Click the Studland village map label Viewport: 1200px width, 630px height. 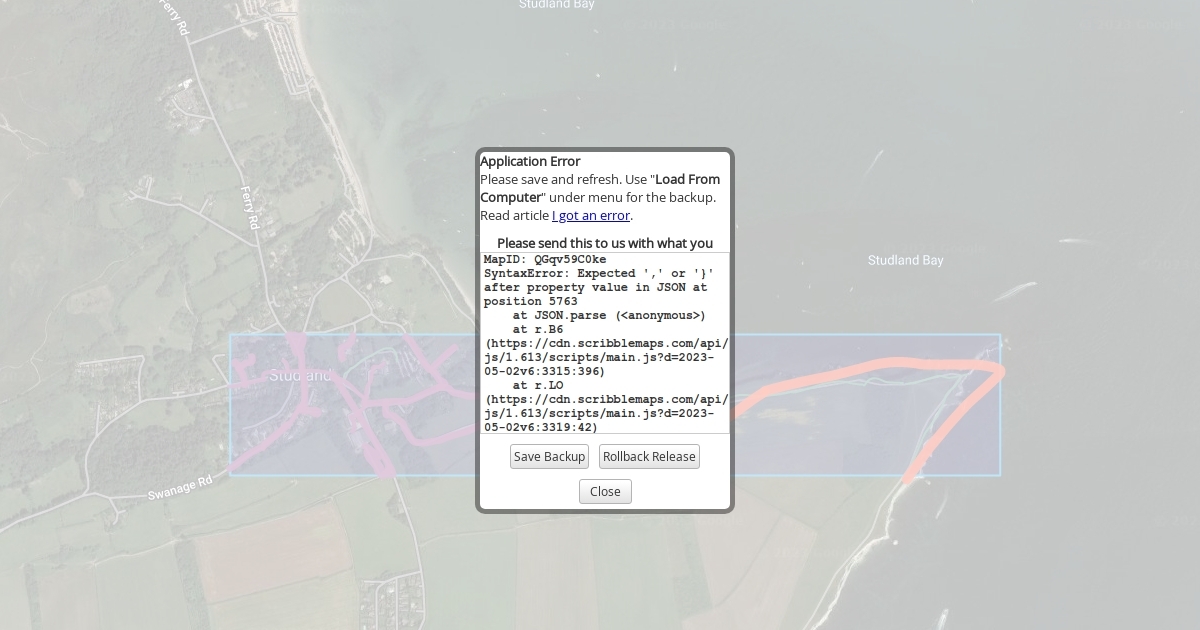click(300, 376)
